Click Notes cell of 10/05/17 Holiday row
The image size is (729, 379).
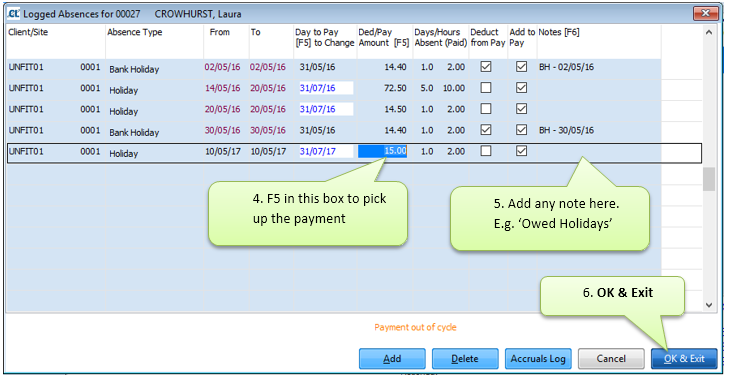pyautogui.click(x=598, y=152)
